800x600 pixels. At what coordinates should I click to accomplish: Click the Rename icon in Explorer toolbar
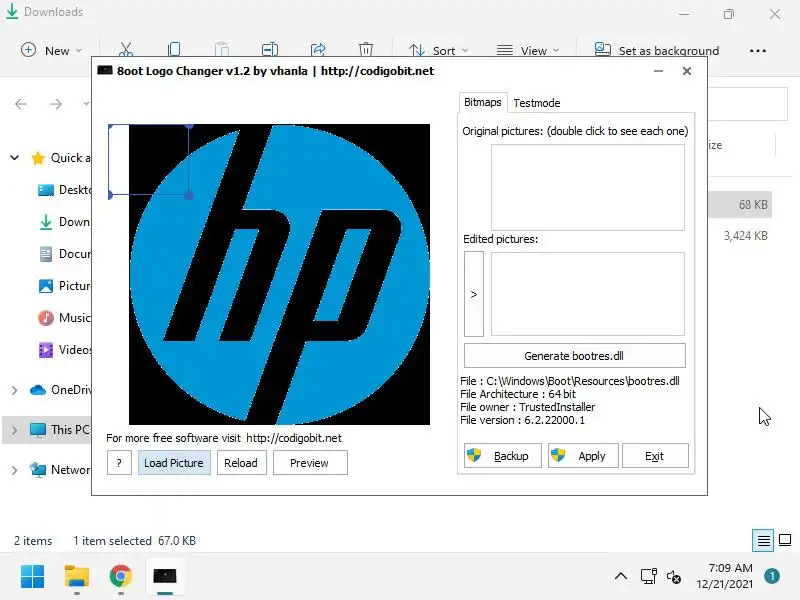[x=270, y=49]
